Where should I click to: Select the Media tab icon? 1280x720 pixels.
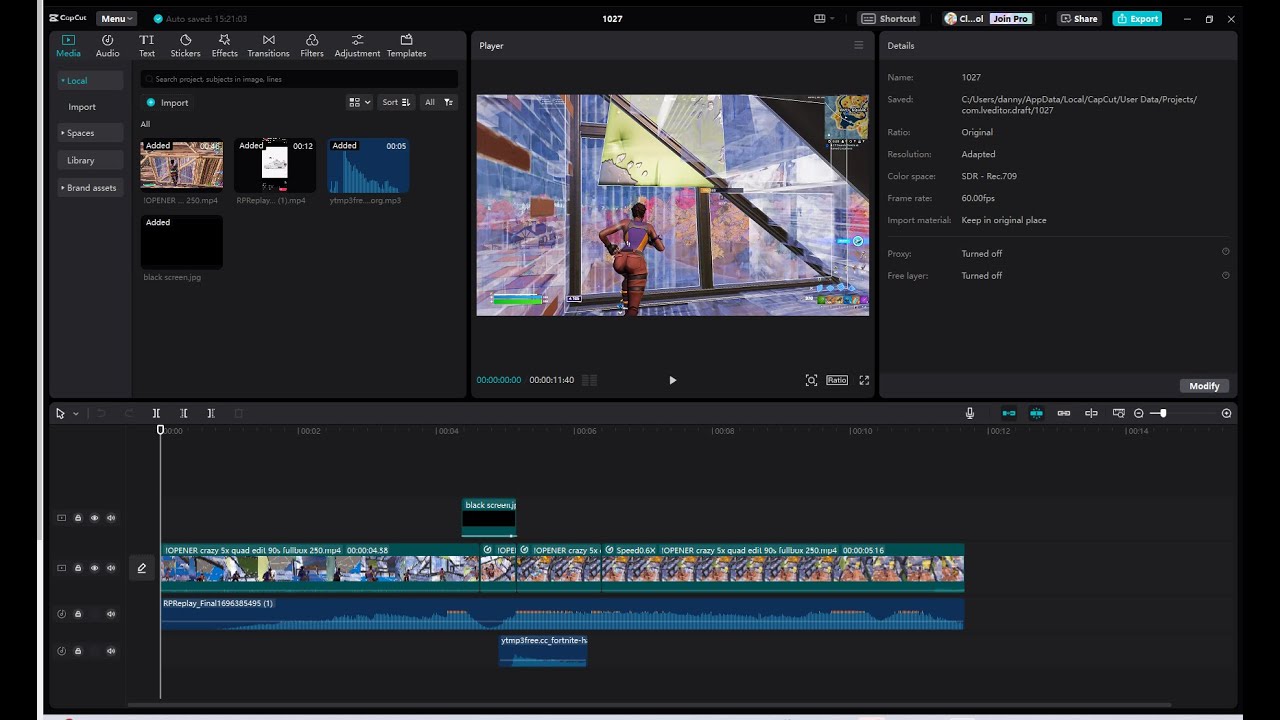click(68, 40)
